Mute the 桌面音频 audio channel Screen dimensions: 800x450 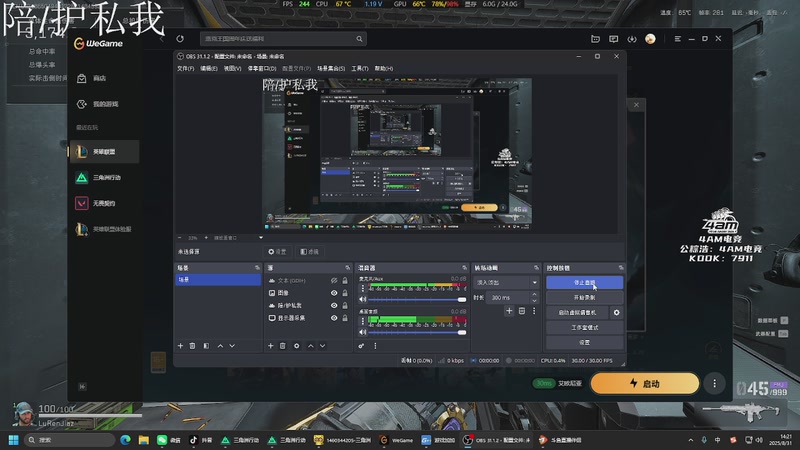click(x=363, y=332)
